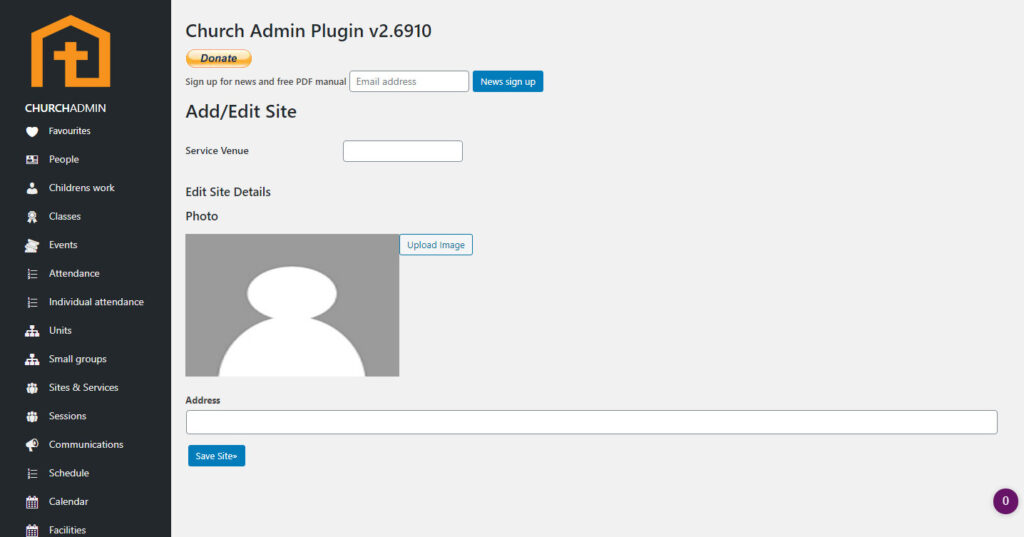Open the Attendance menu item

(x=74, y=273)
